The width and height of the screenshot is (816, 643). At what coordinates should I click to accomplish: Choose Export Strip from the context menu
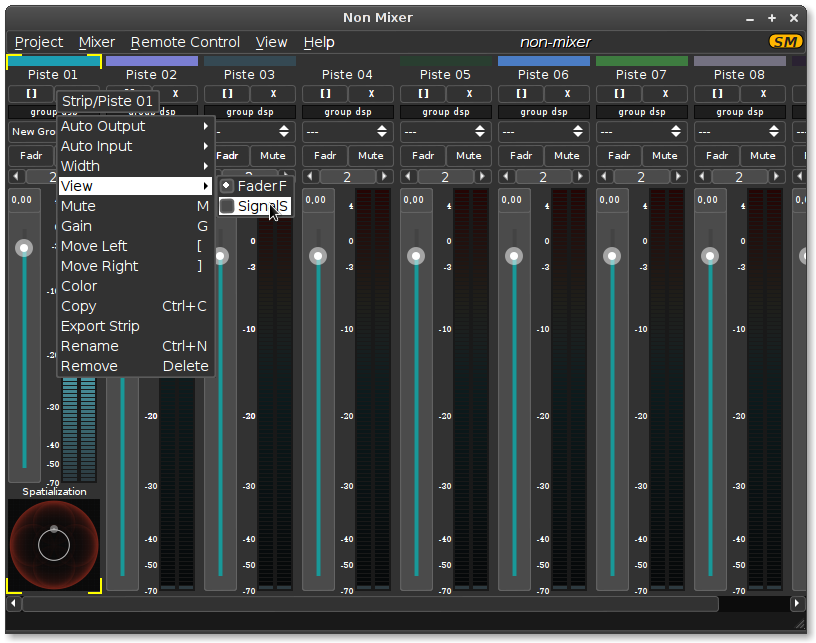click(x=100, y=326)
